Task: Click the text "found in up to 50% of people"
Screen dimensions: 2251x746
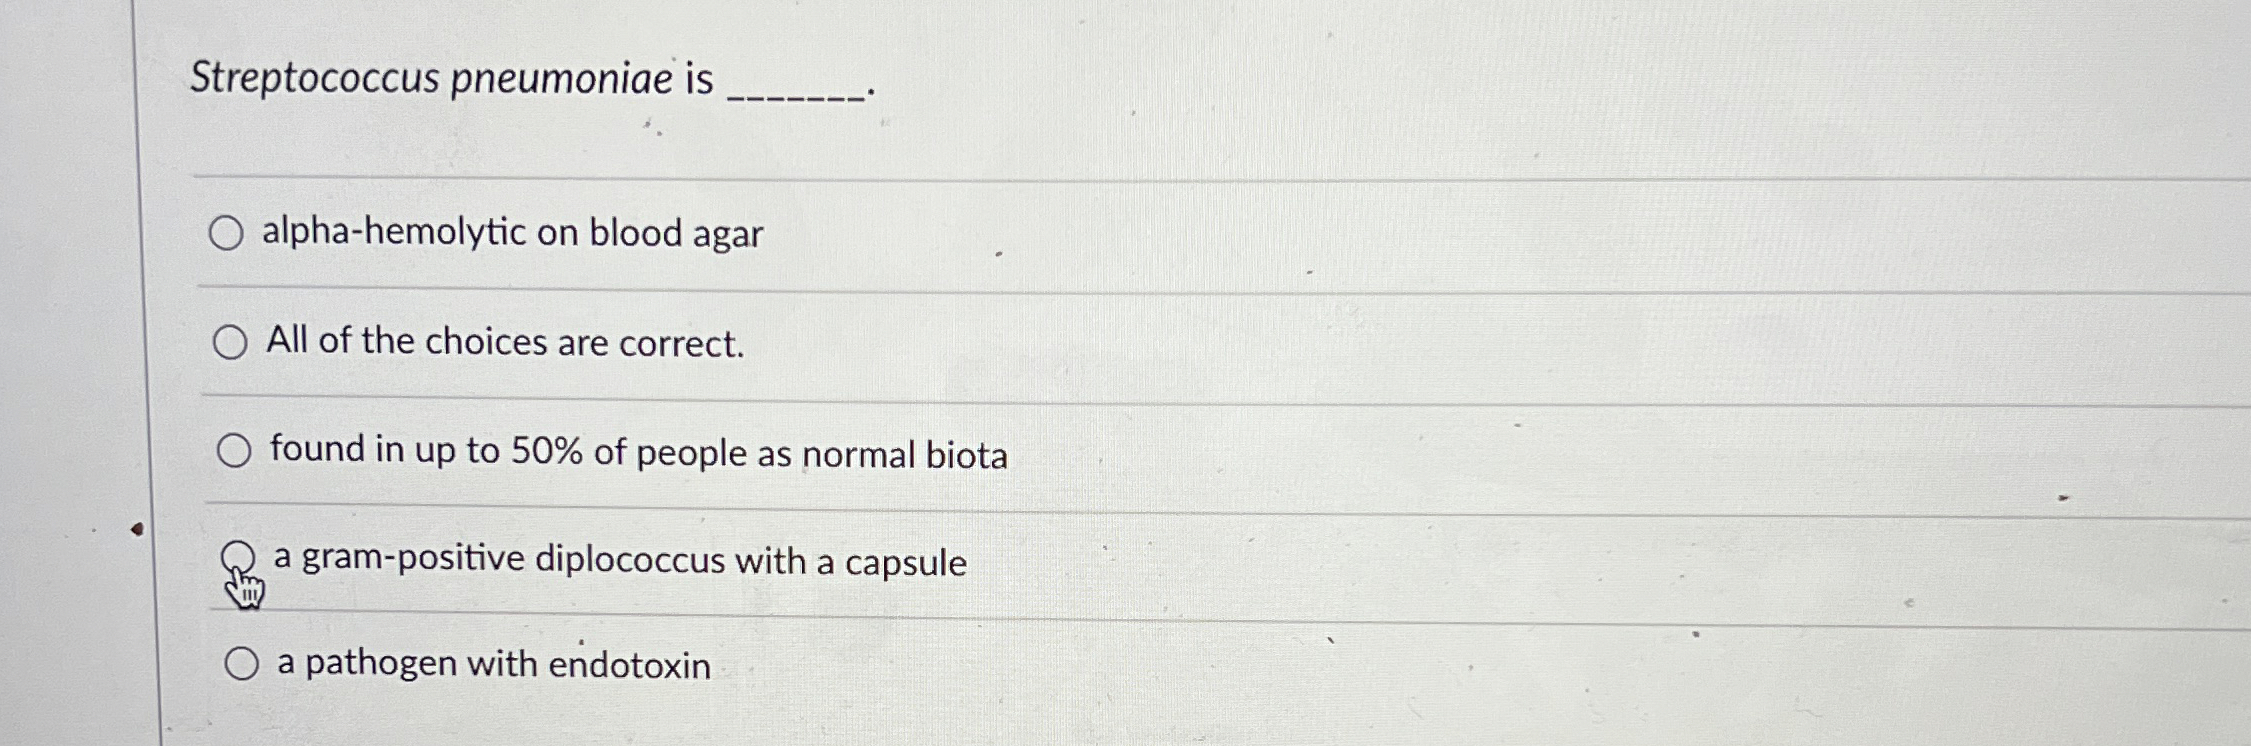Action: pyautogui.click(x=639, y=452)
